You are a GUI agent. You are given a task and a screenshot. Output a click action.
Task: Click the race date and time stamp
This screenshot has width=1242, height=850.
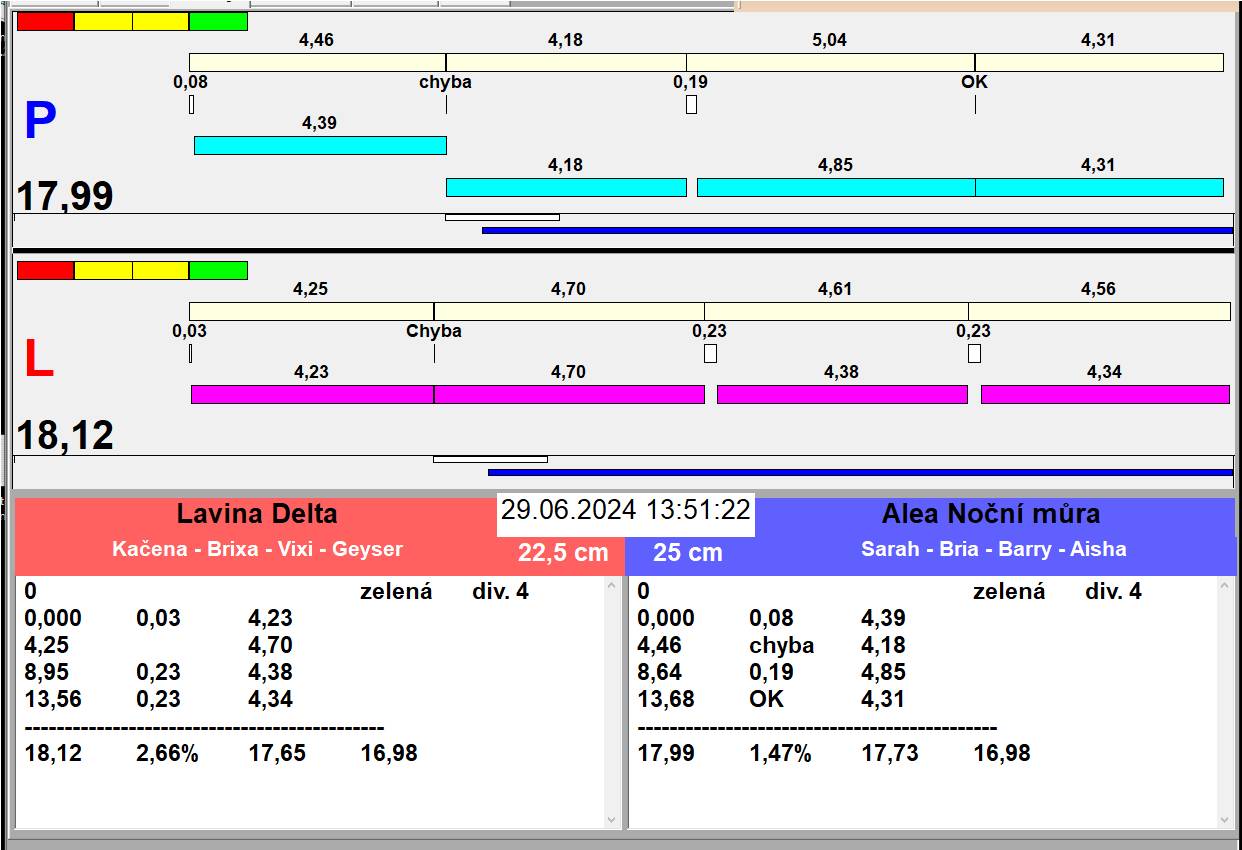[x=625, y=510]
